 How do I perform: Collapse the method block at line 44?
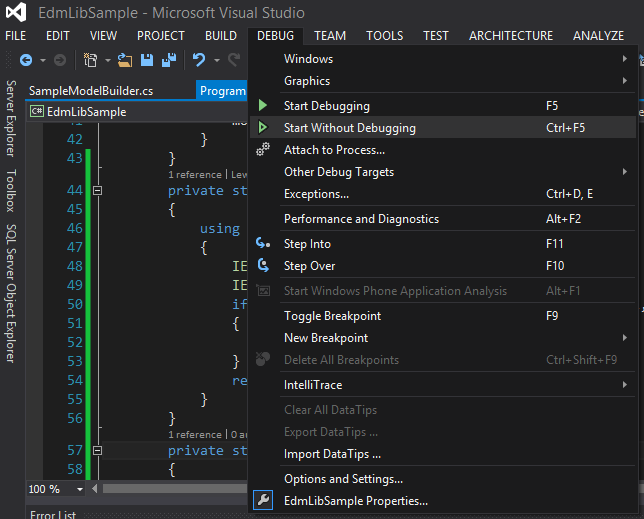tap(97, 191)
